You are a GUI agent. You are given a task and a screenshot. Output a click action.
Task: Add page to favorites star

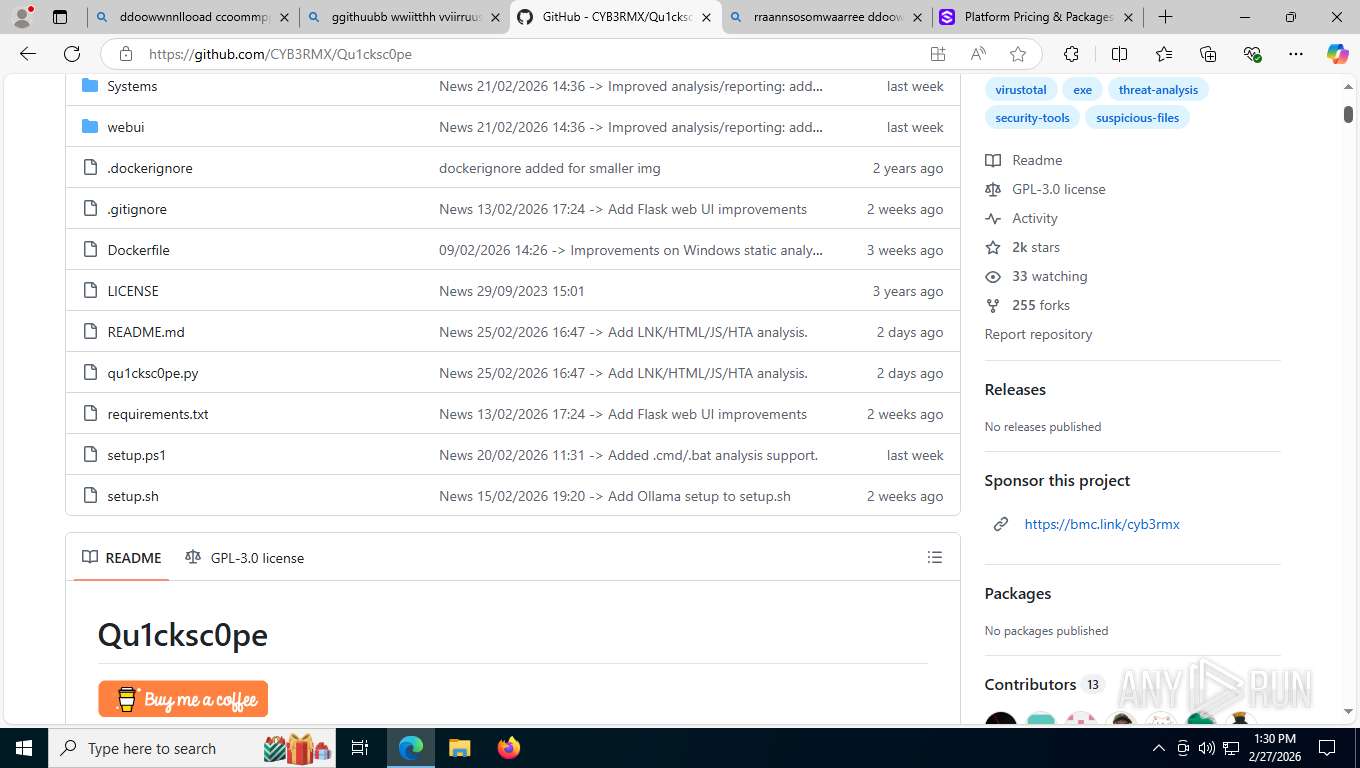coord(1018,54)
